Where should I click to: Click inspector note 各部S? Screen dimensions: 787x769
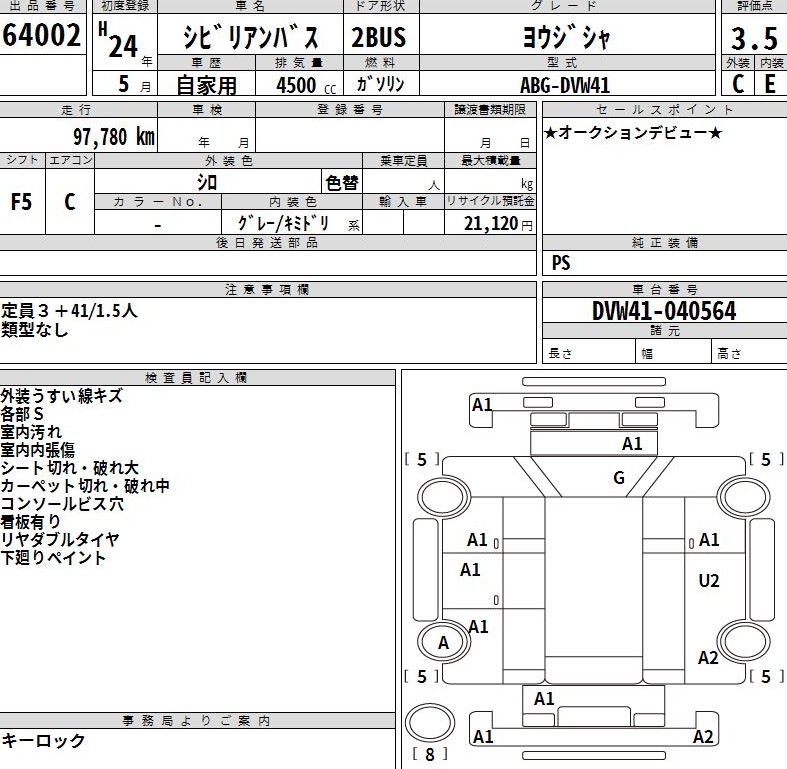pos(22,414)
